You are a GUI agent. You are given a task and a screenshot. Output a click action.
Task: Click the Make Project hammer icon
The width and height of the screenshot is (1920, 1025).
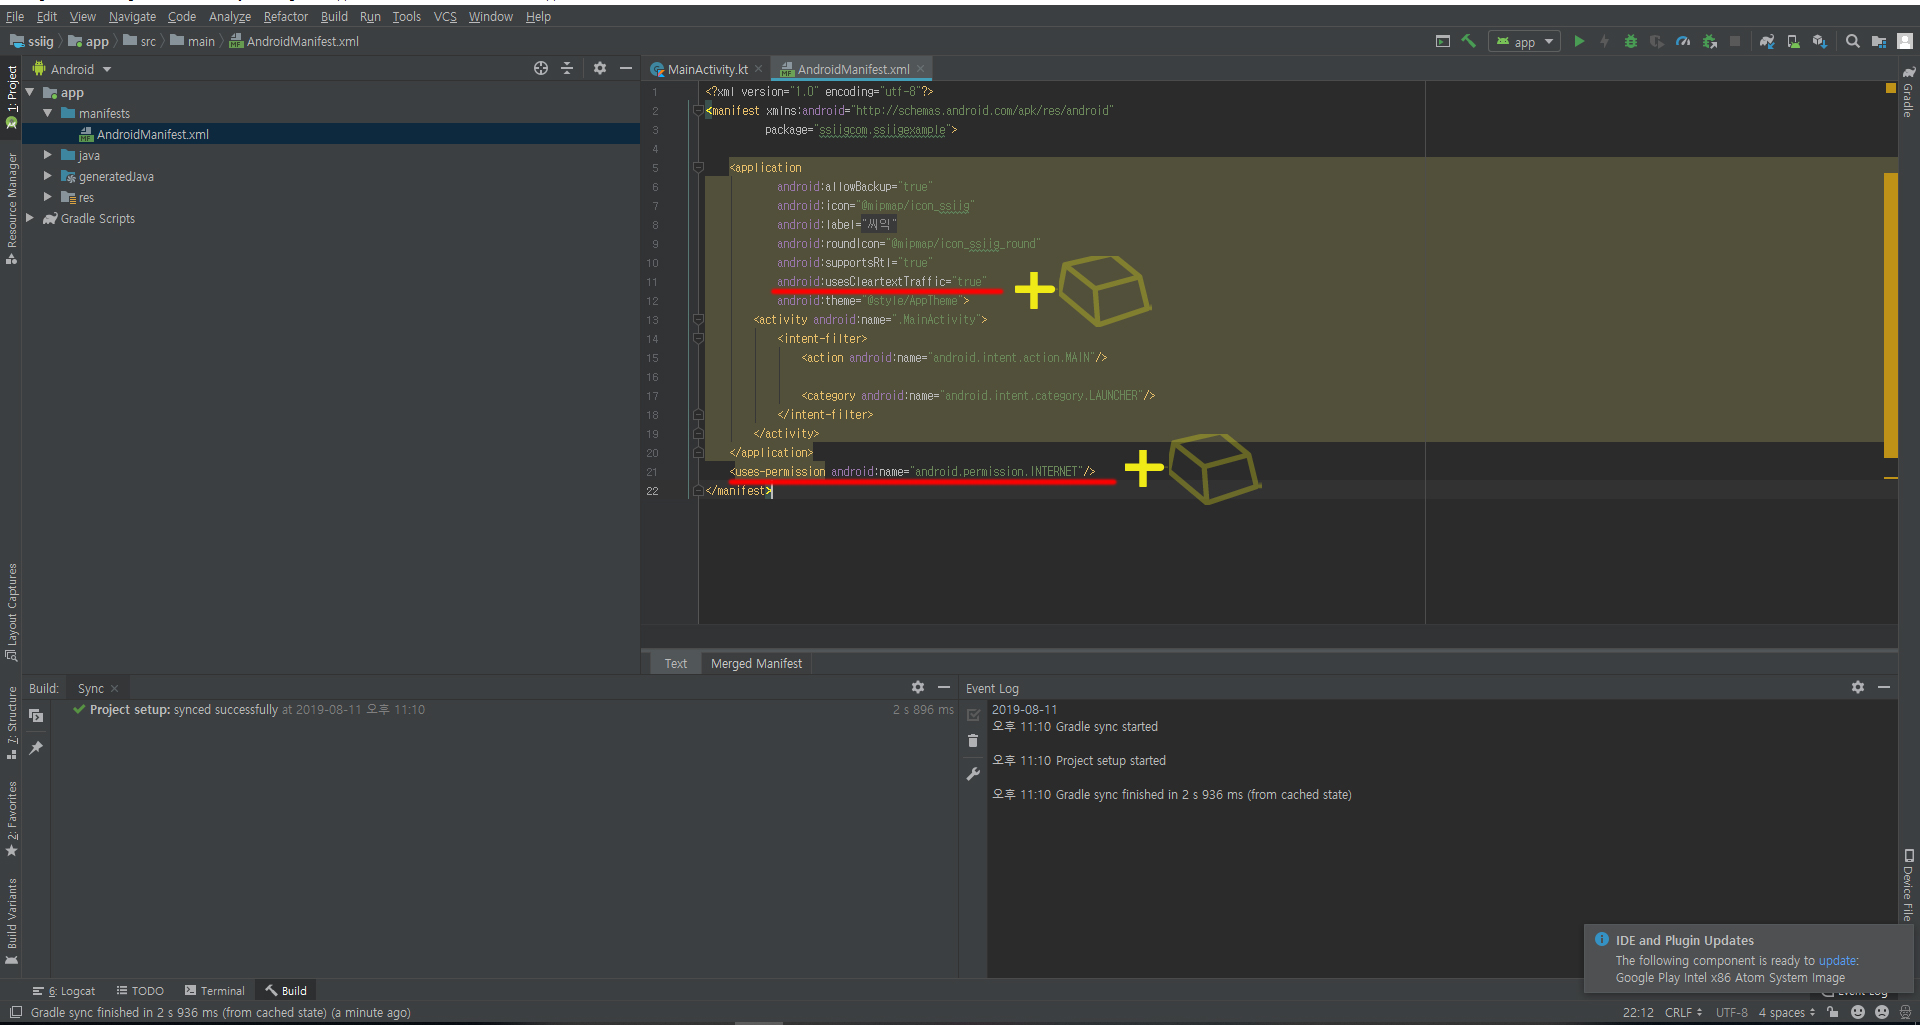tap(1468, 41)
